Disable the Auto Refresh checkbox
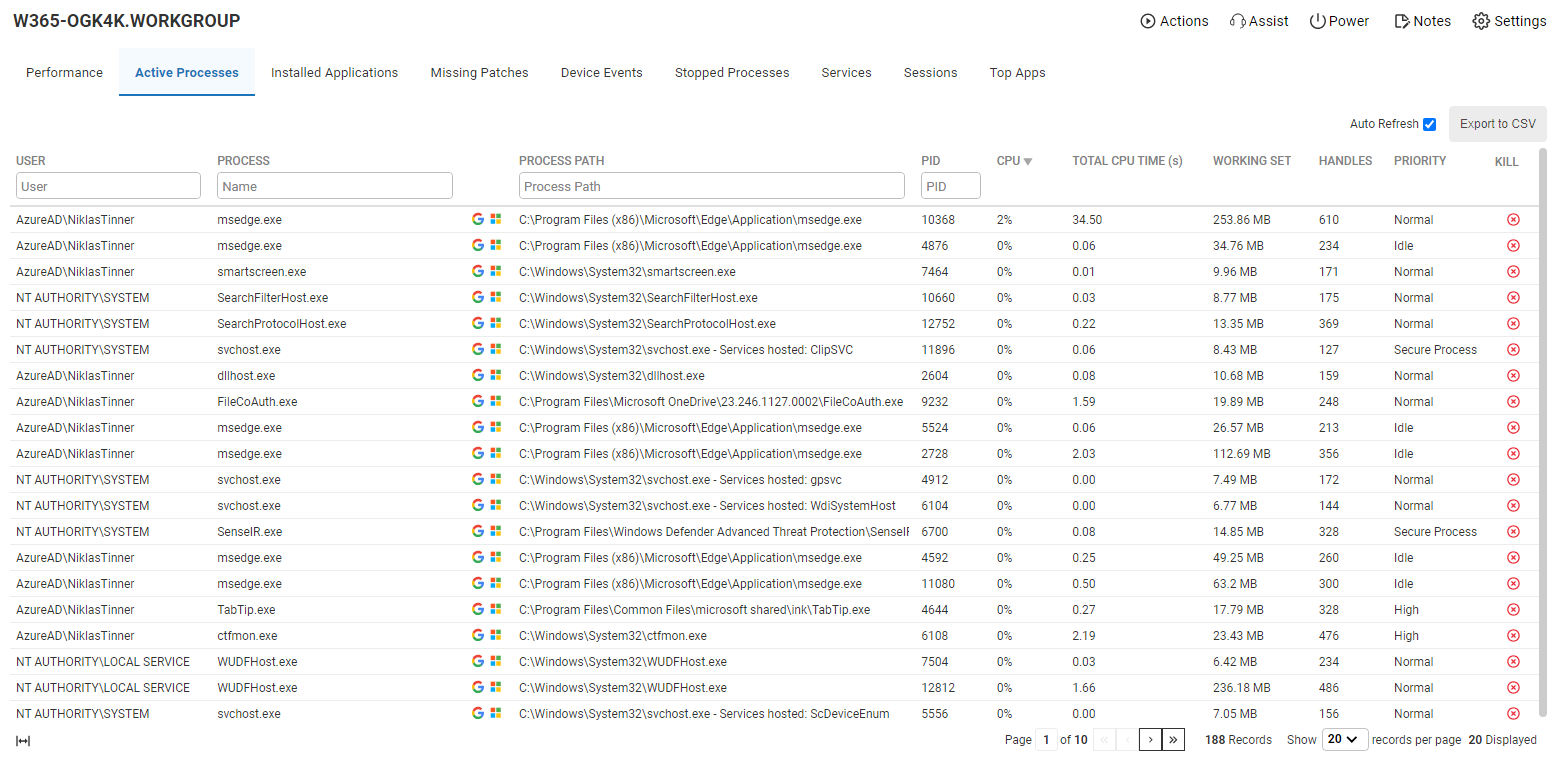The image size is (1548, 770). (1429, 125)
